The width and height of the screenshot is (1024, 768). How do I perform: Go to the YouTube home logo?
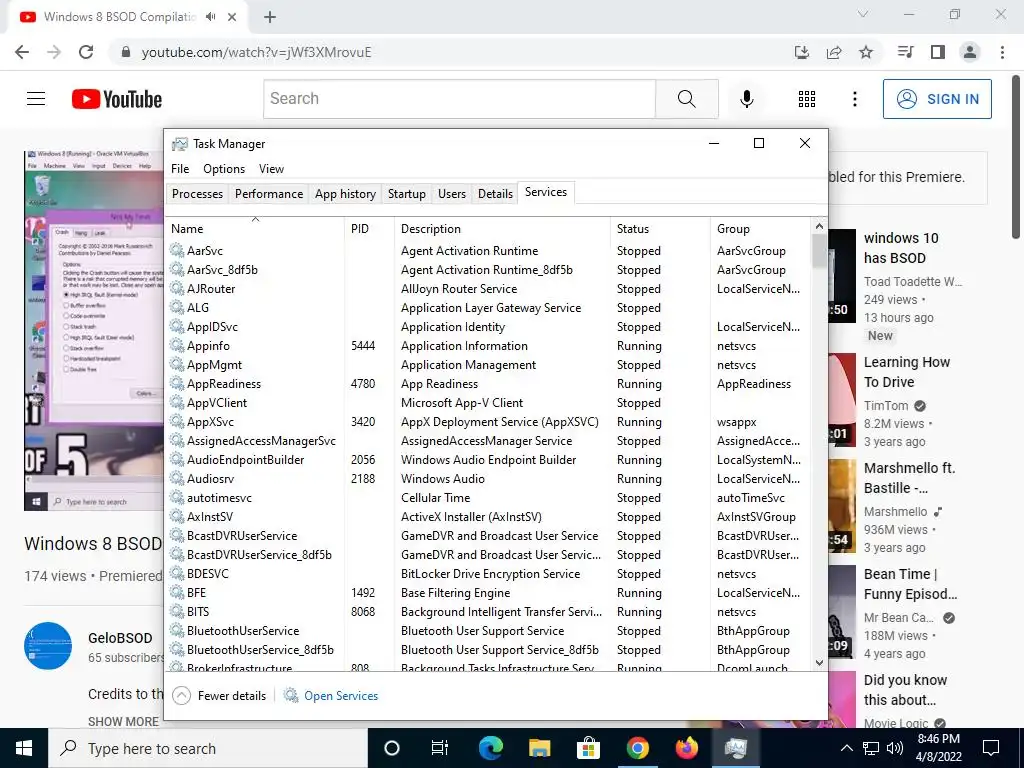coord(117,99)
